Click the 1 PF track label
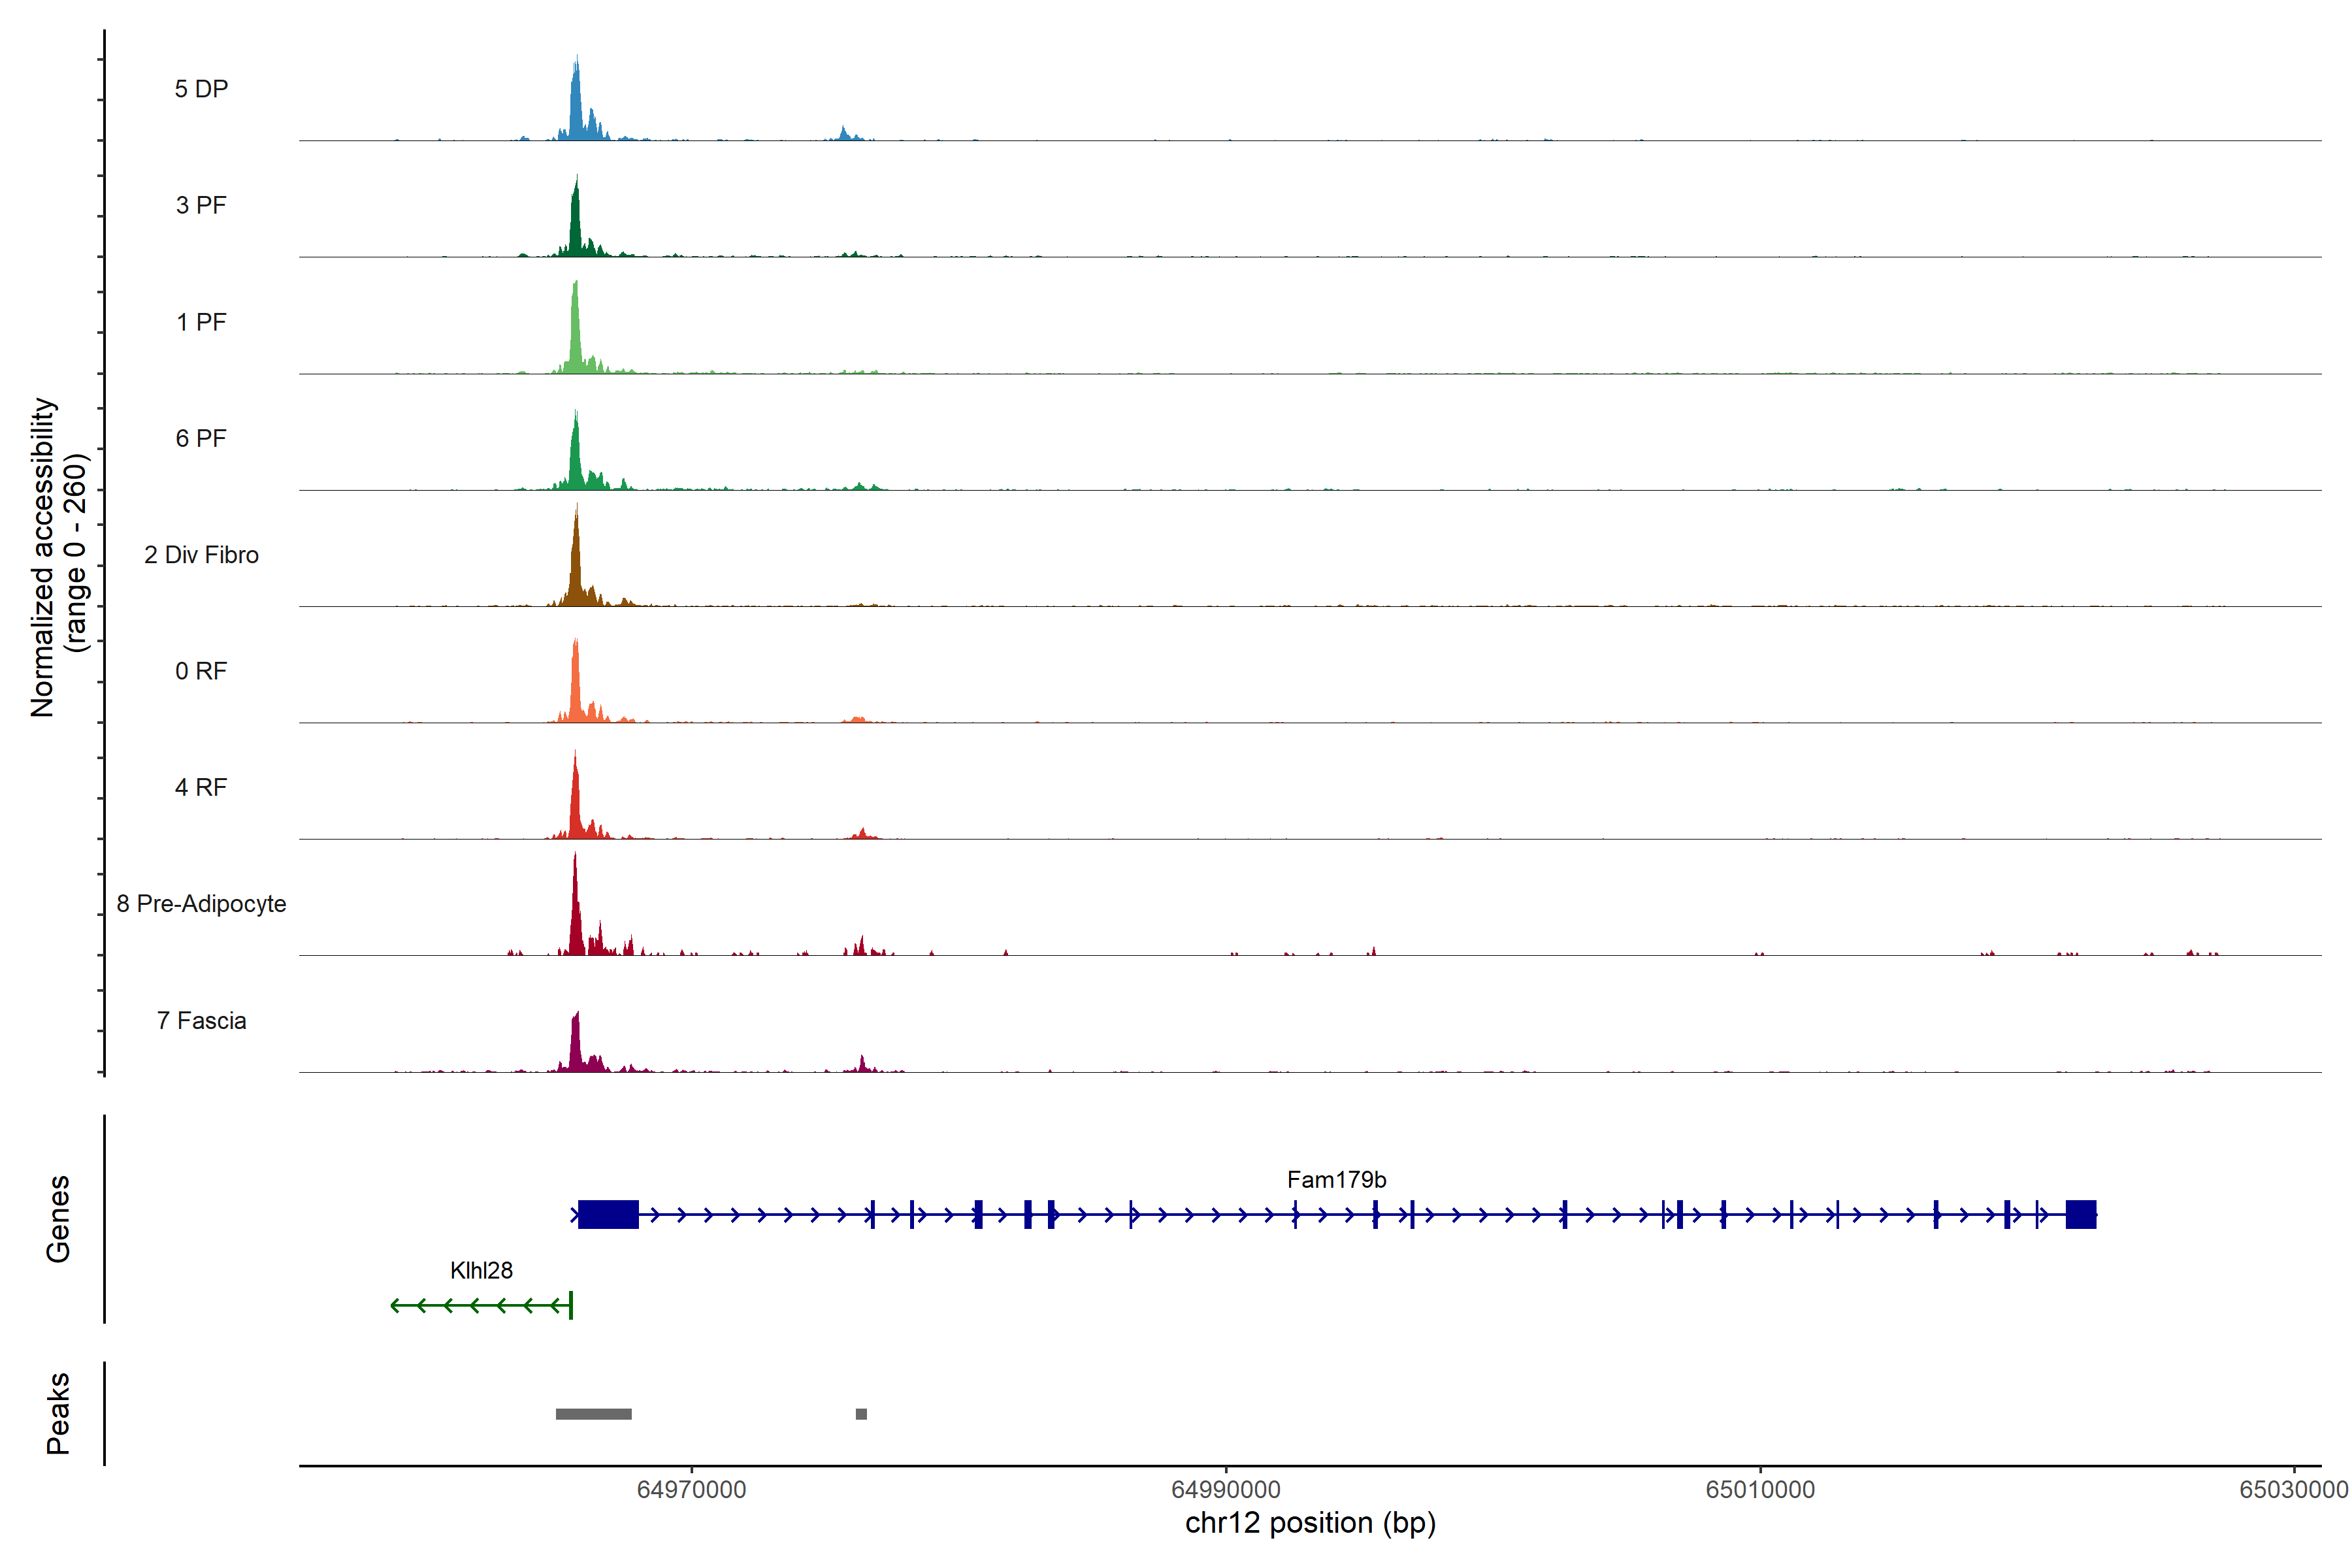 (x=201, y=322)
